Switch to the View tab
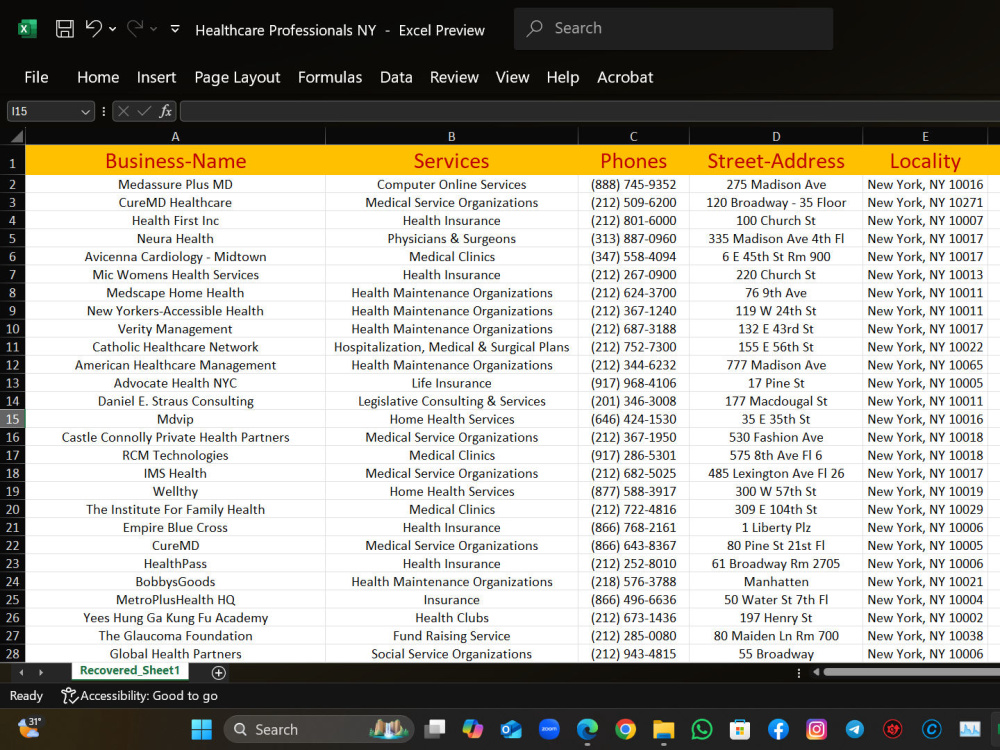Screen dimensions: 1000x750 (513, 77)
